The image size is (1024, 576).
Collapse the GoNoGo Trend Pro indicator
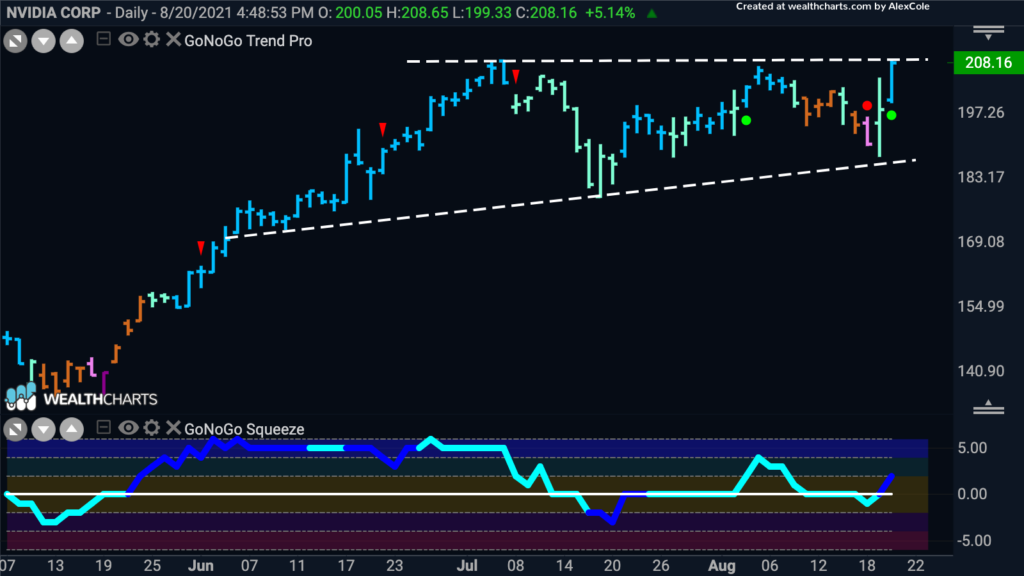coord(103,39)
